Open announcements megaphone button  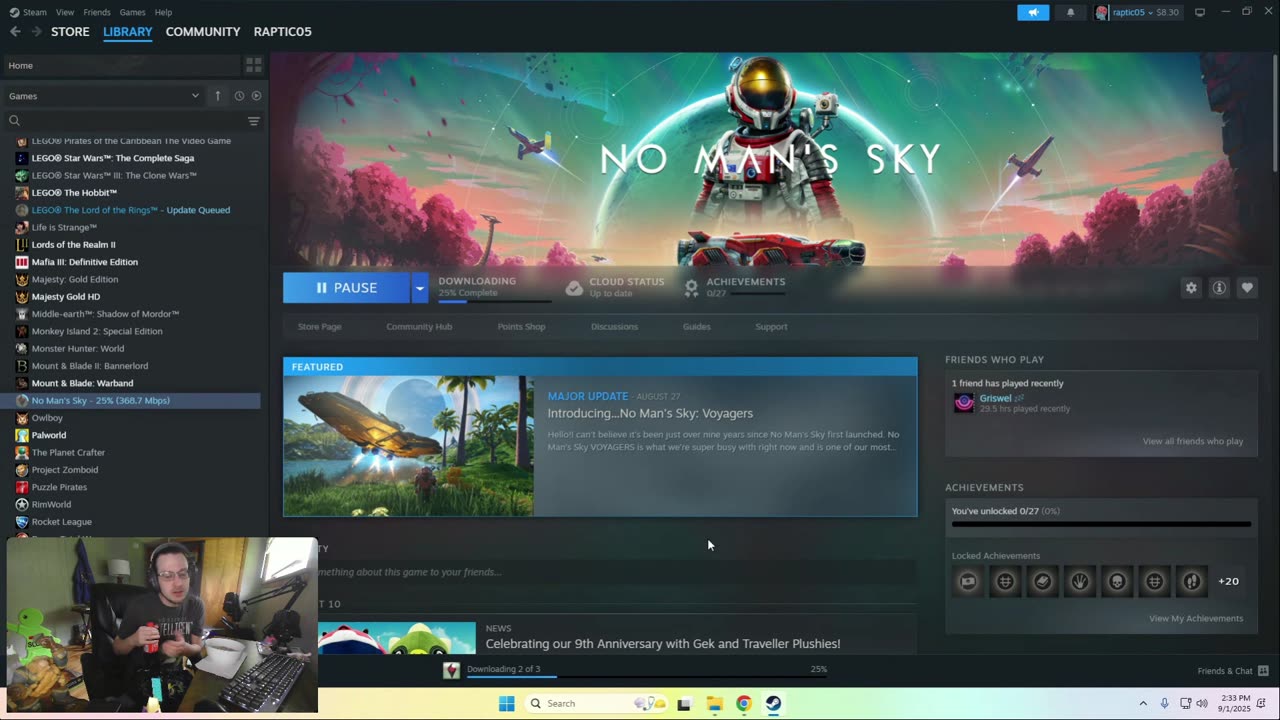(x=1033, y=12)
